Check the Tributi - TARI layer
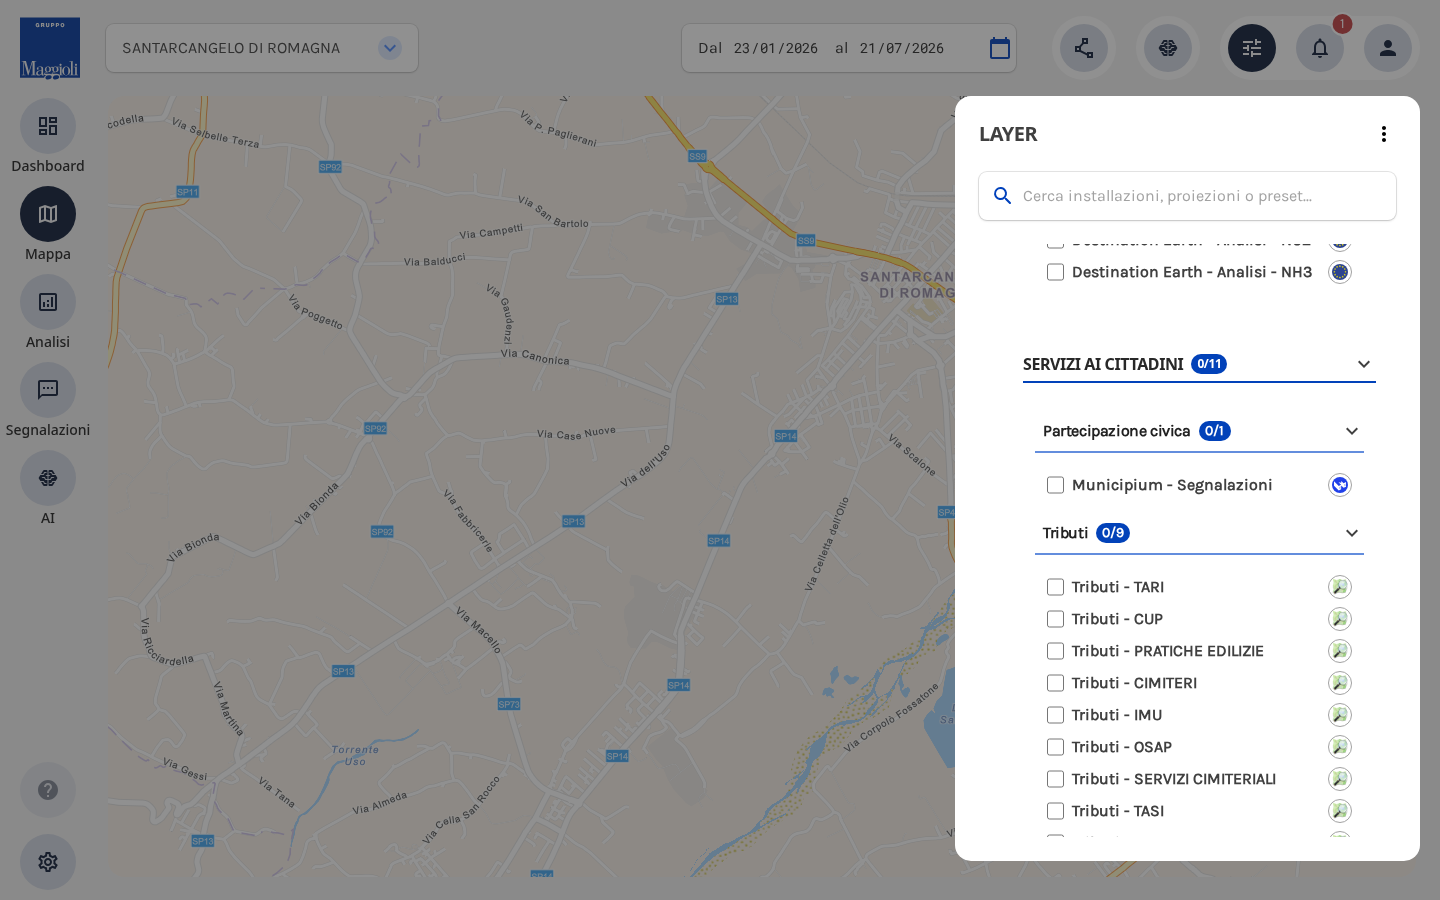The height and width of the screenshot is (900, 1440). (x=1055, y=587)
